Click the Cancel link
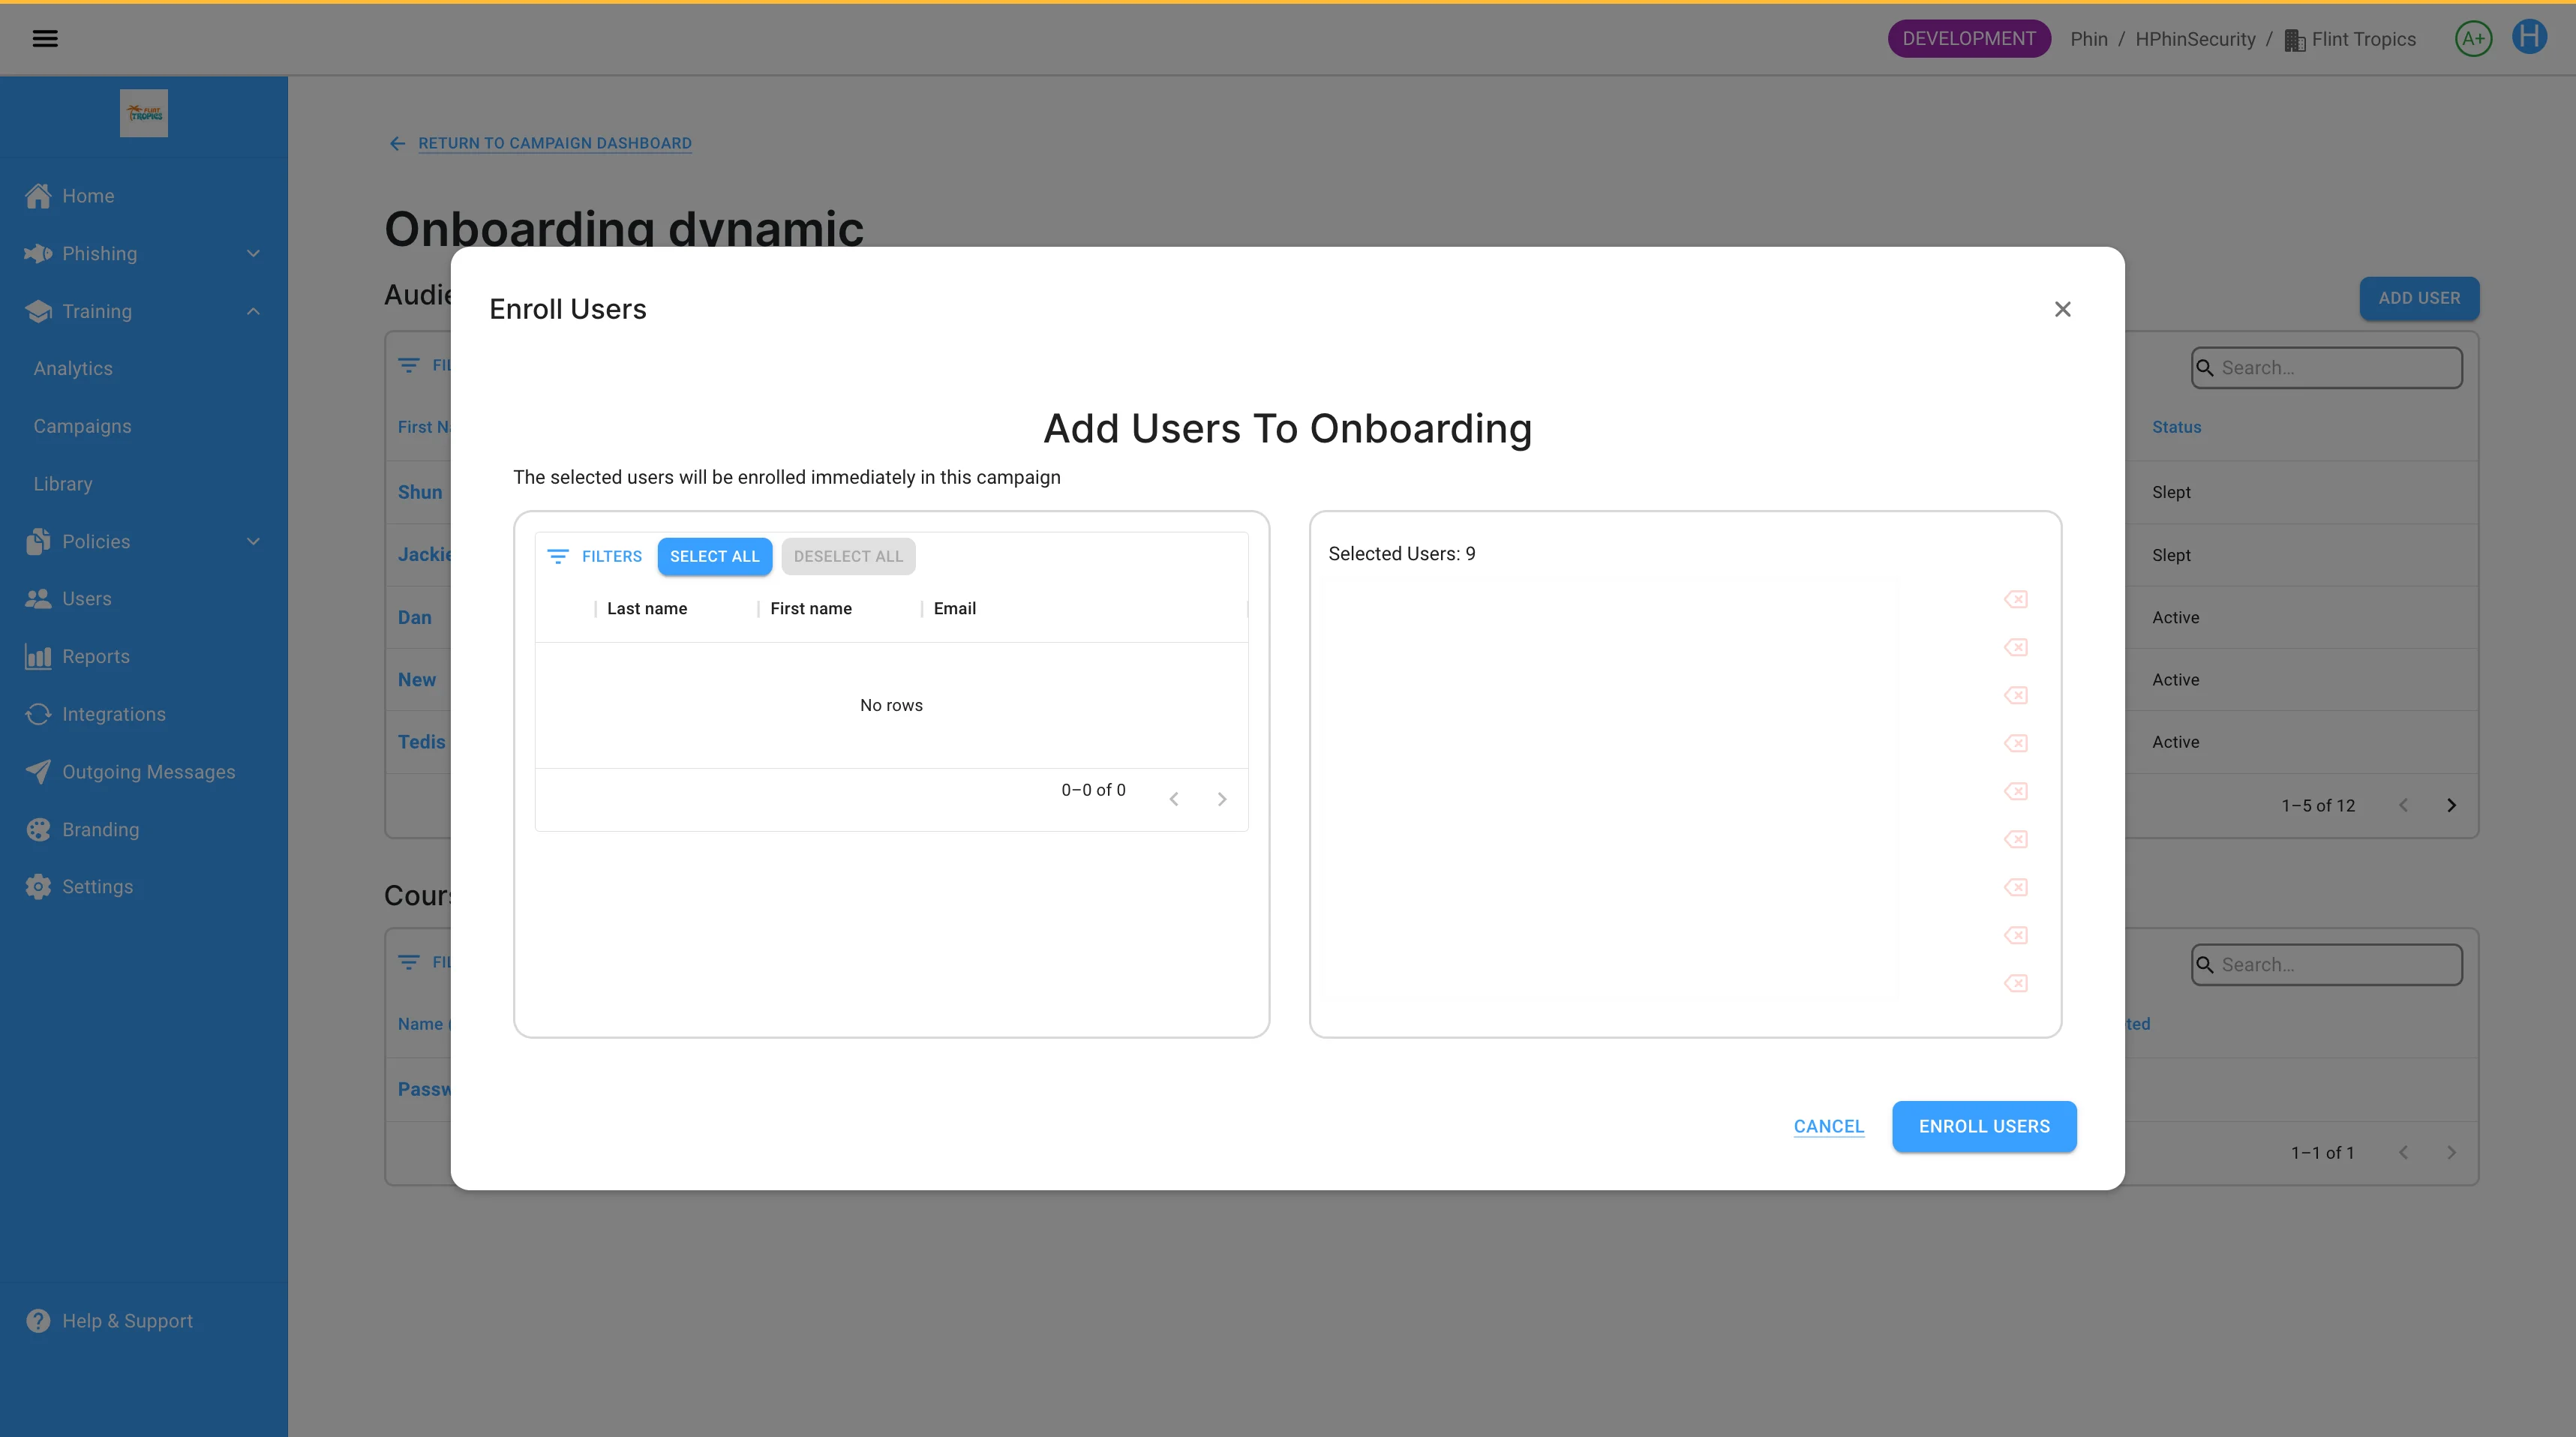 point(1828,1126)
